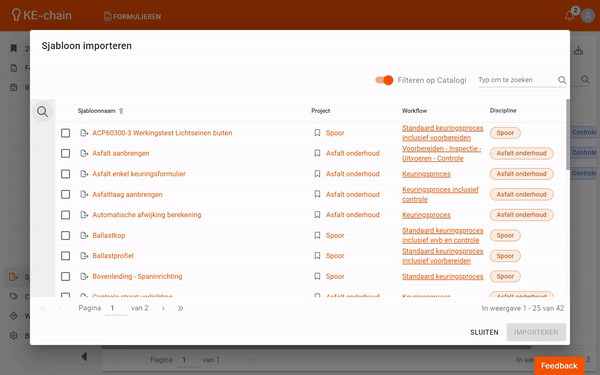
Task: Click the download icon at top right
Action: (x=578, y=51)
